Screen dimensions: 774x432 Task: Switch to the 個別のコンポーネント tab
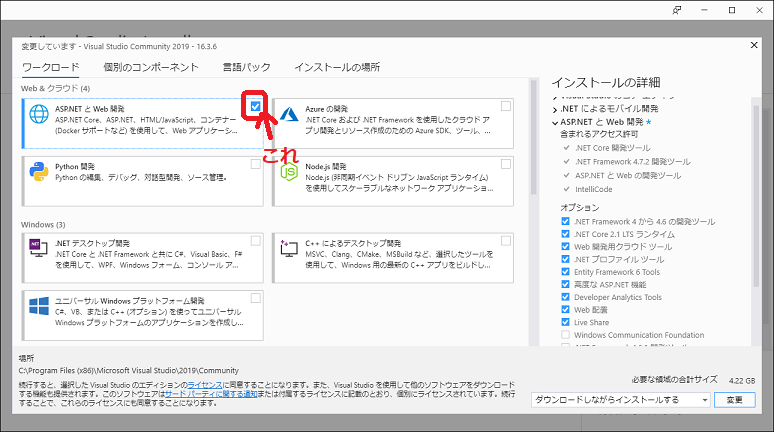pyautogui.click(x=151, y=67)
